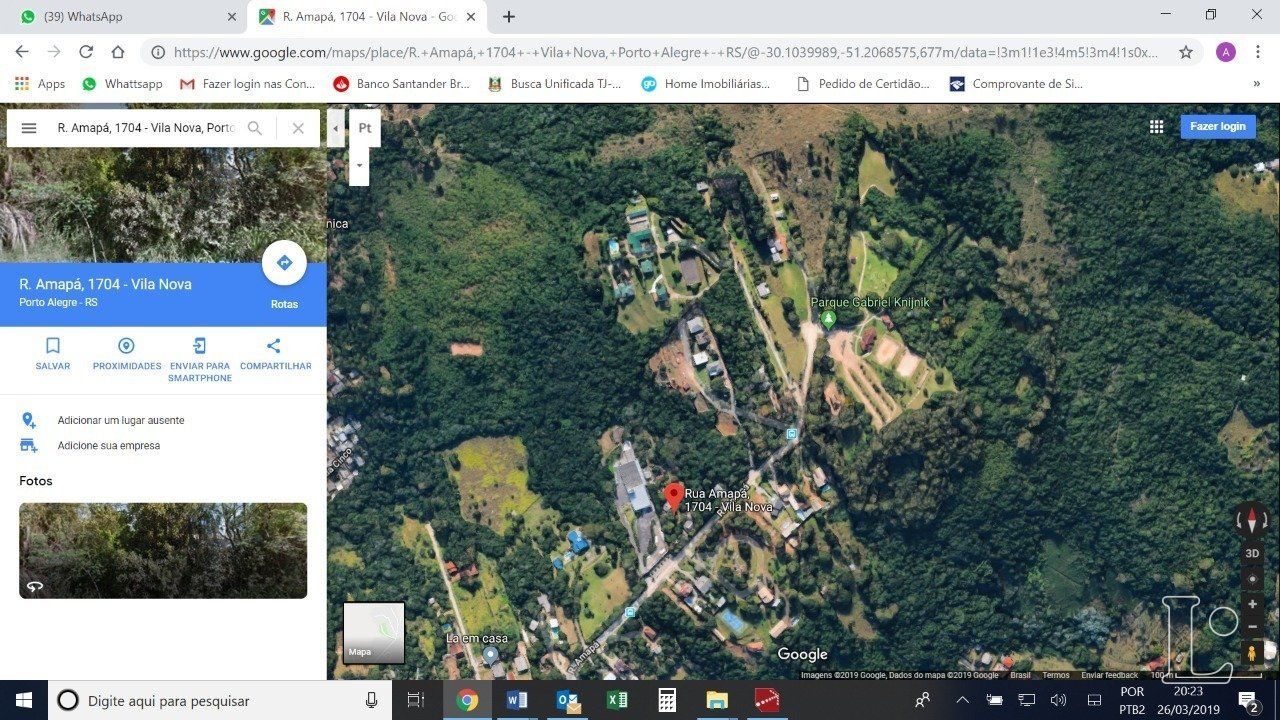Select Adicionar um lugar ausente

coord(120,420)
